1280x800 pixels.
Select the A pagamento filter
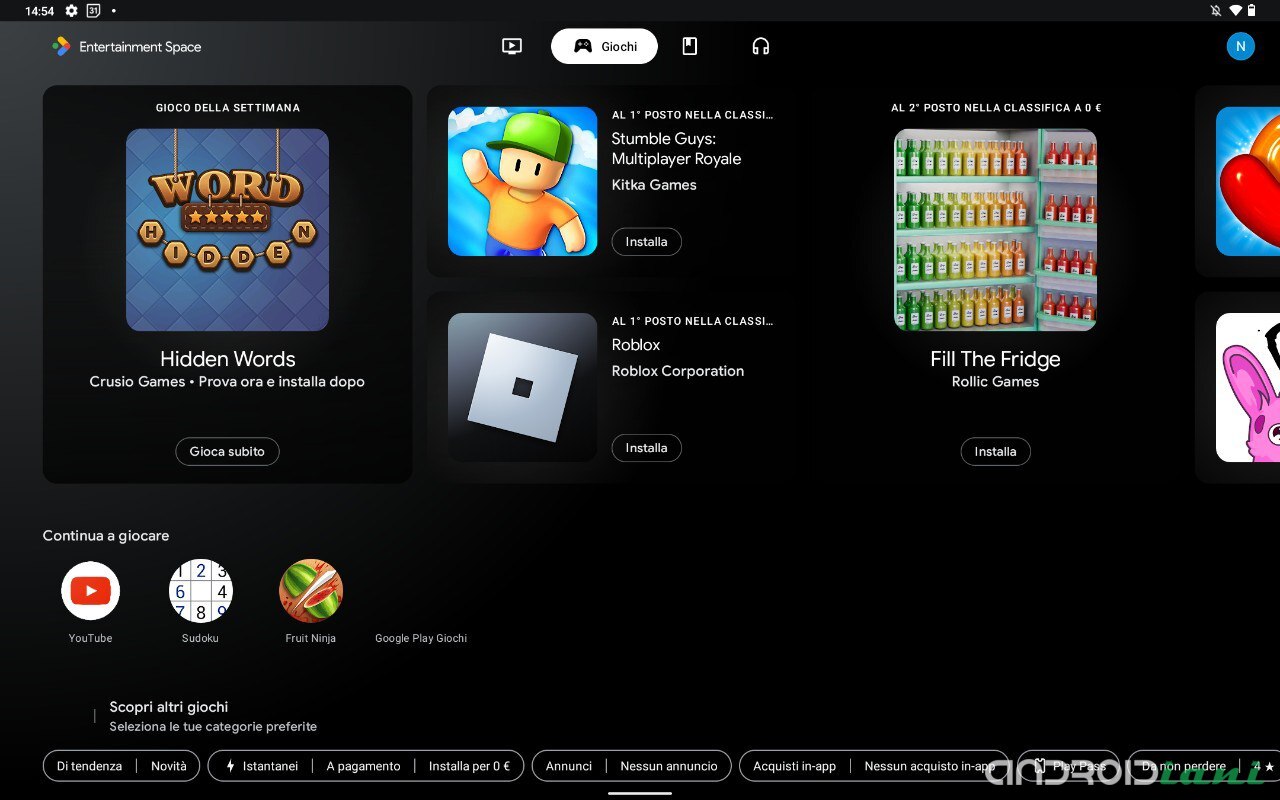coord(363,766)
